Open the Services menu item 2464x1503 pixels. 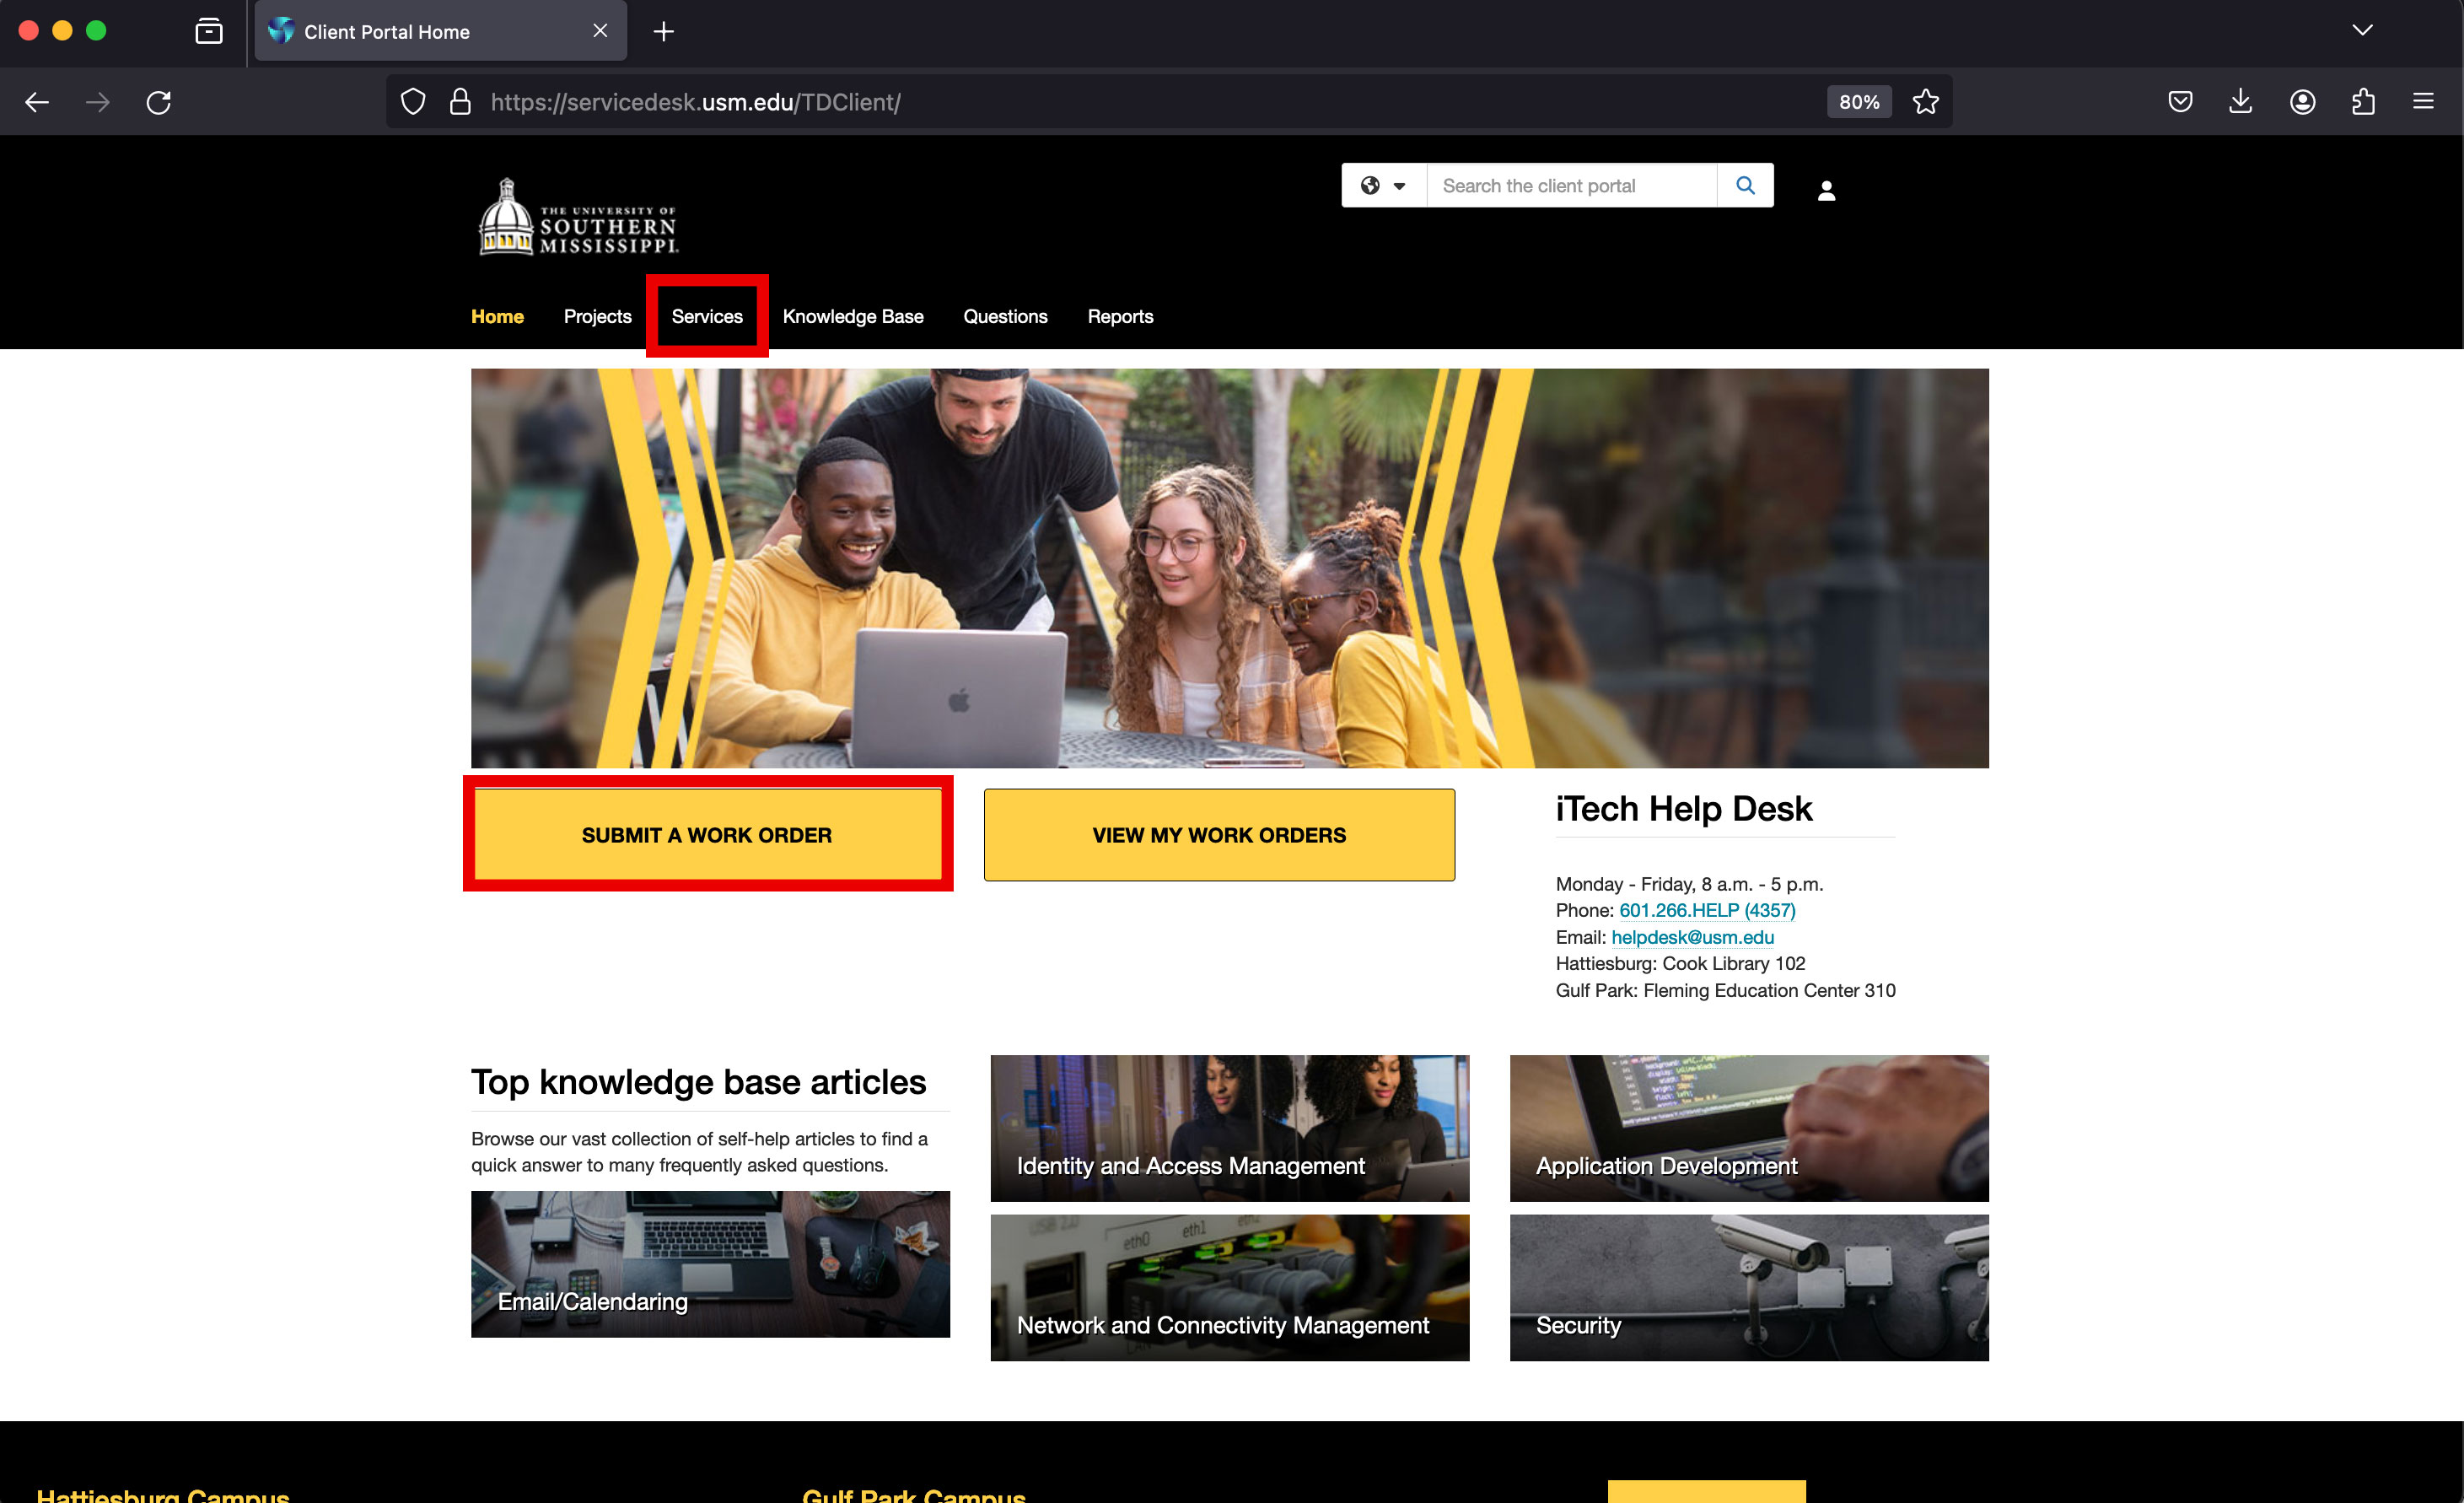pyautogui.click(x=707, y=317)
